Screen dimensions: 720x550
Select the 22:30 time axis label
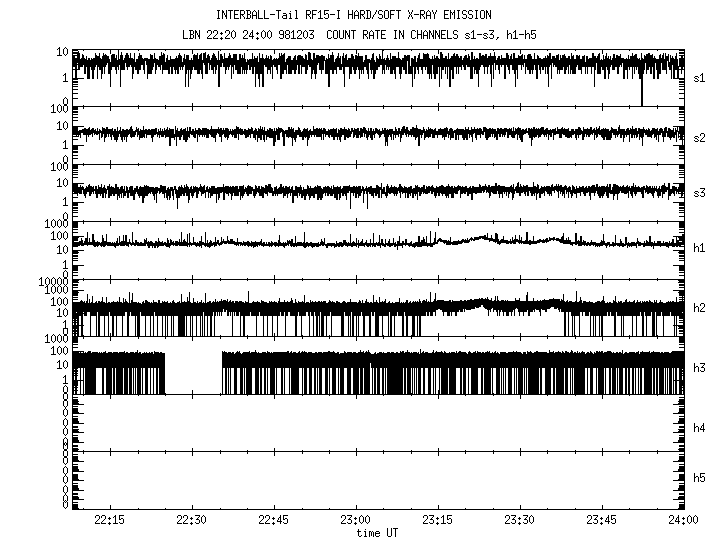191,520
